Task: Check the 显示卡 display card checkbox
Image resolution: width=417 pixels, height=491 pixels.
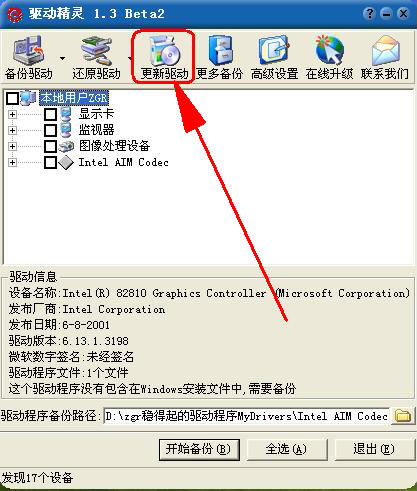Action: pos(50,114)
